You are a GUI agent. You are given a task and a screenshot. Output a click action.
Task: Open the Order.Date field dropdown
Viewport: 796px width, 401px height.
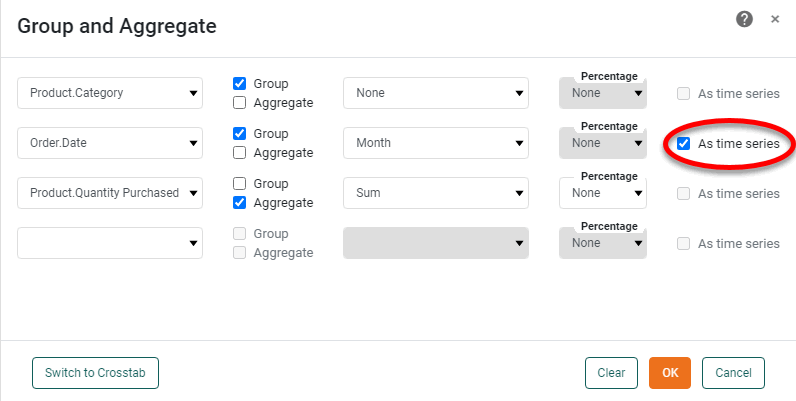110,143
